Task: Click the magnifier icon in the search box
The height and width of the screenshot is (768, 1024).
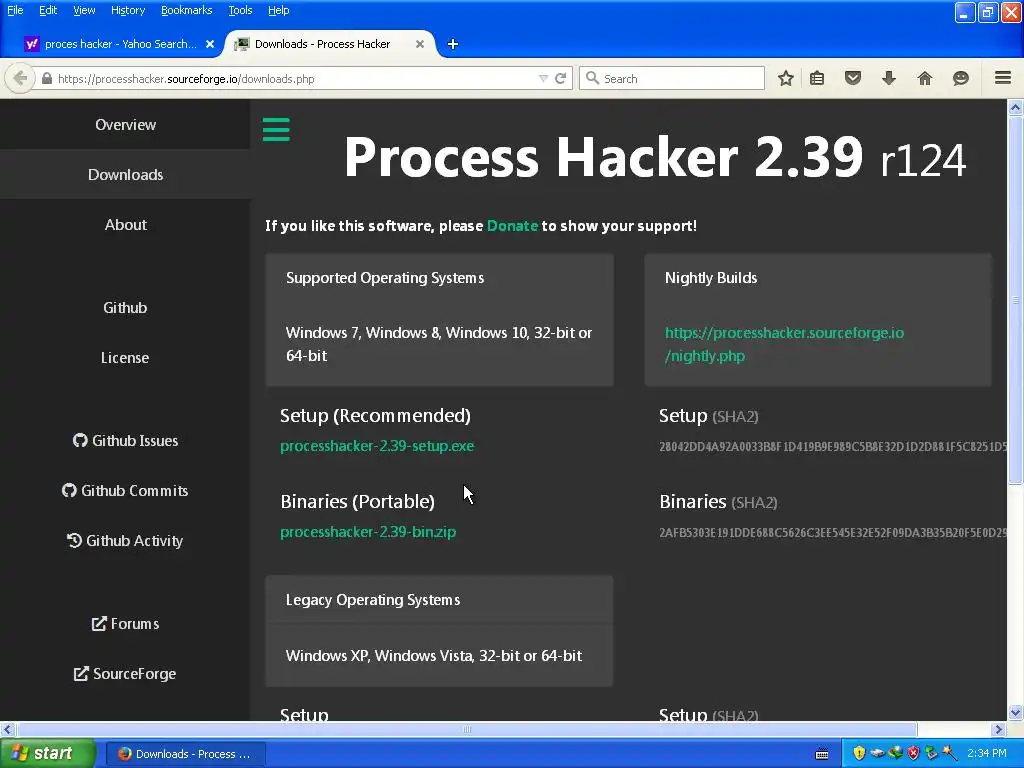Action: [592, 78]
